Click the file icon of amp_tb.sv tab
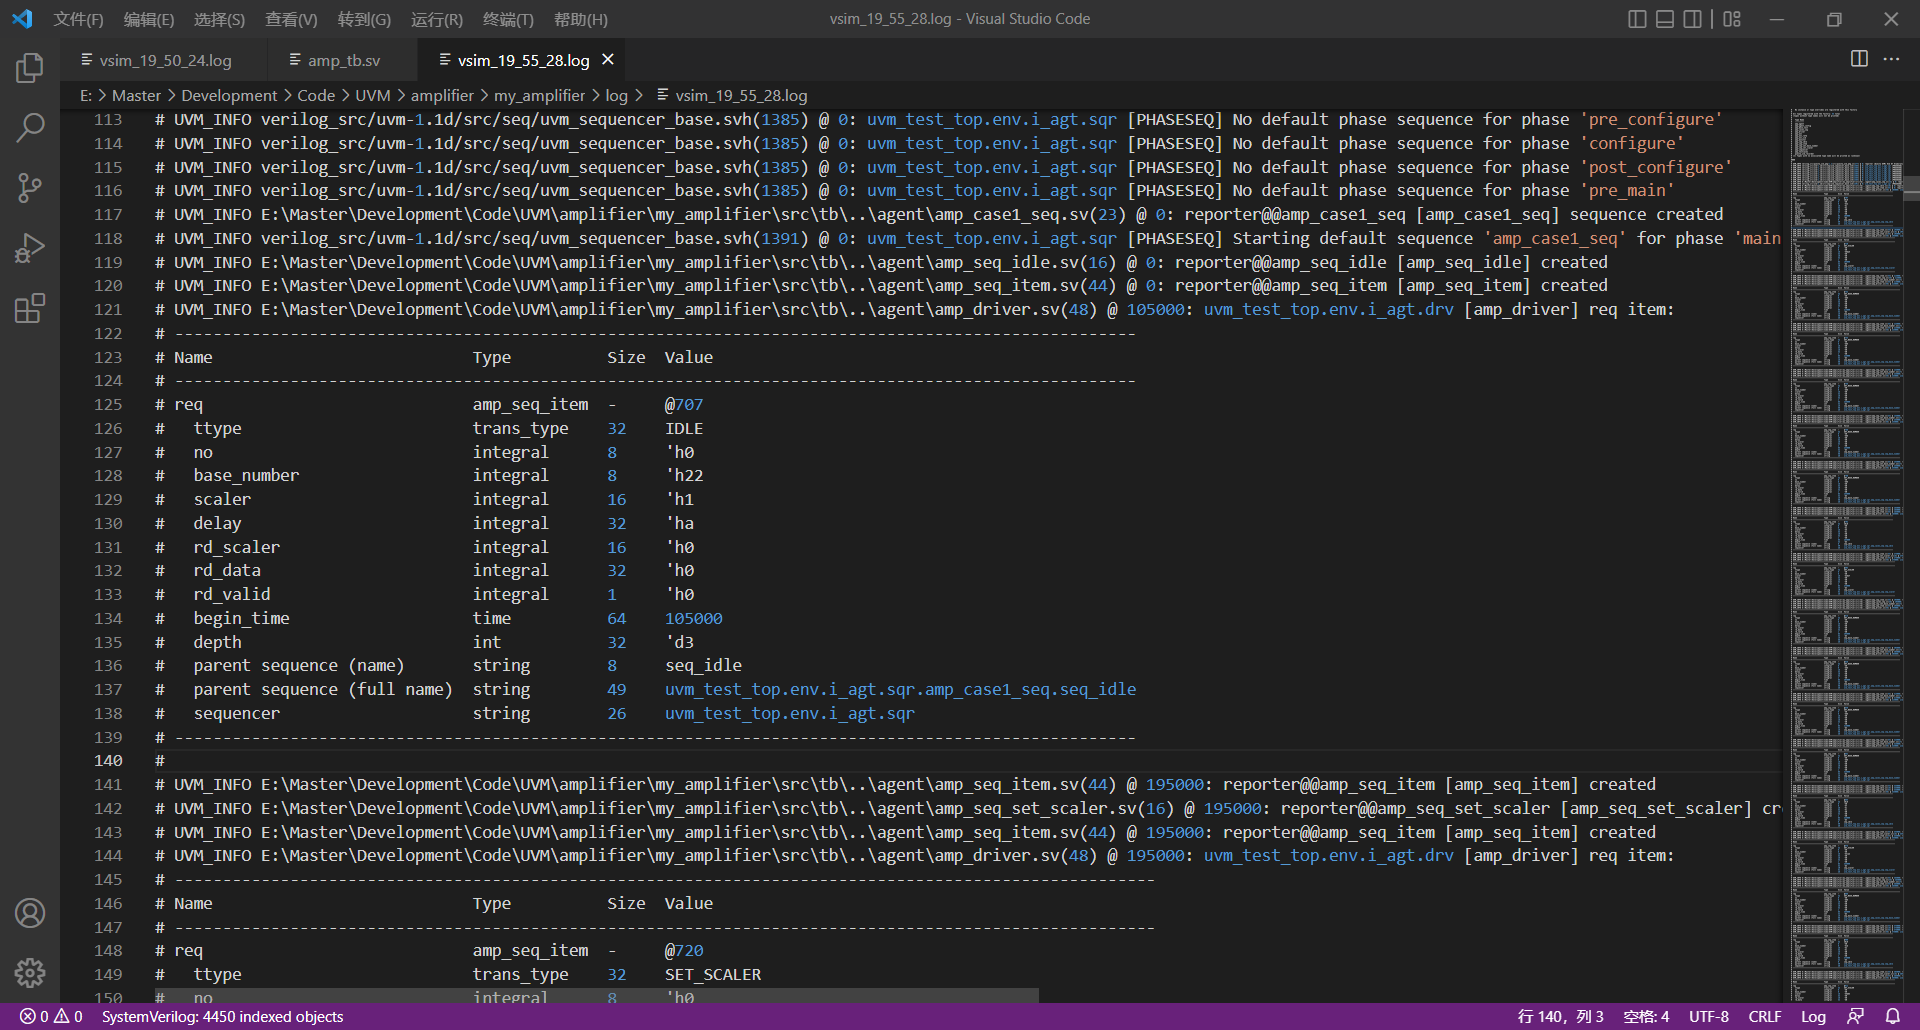The width and height of the screenshot is (1920, 1030). click(295, 60)
